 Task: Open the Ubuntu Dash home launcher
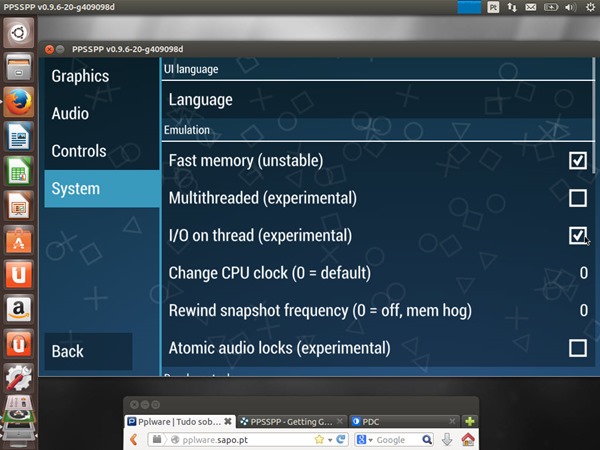pyautogui.click(x=18, y=33)
